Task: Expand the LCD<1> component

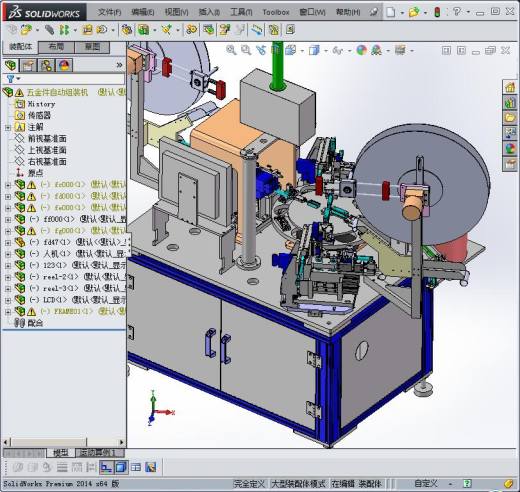Action: (8, 300)
